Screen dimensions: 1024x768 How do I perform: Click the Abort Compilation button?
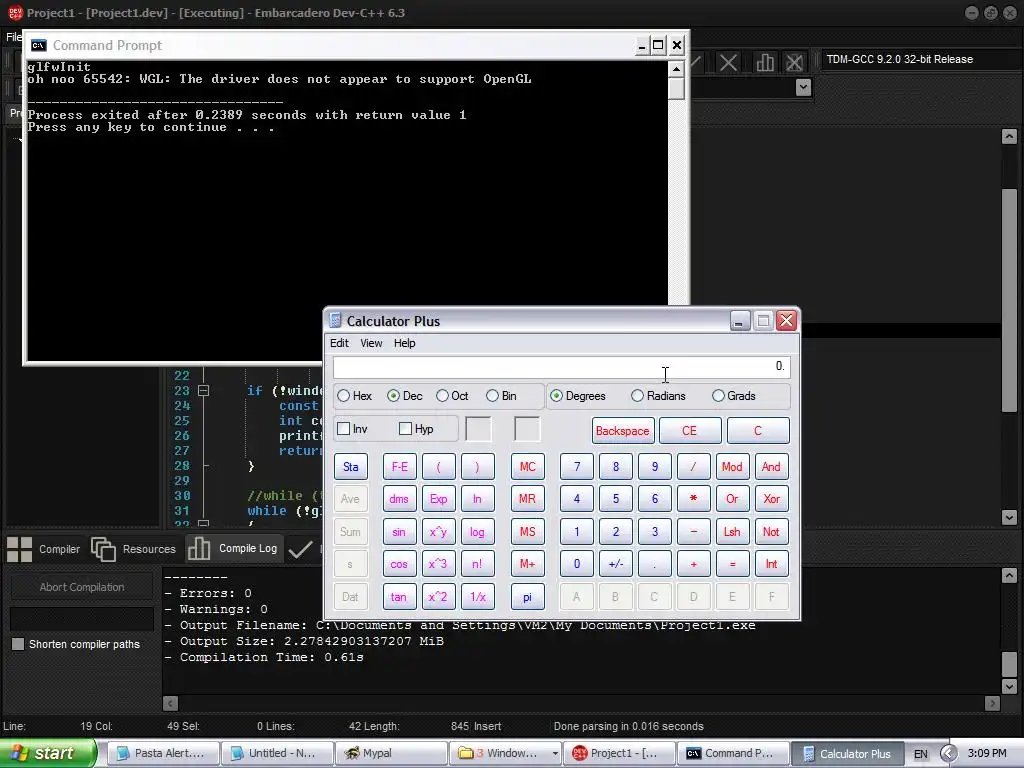point(82,587)
